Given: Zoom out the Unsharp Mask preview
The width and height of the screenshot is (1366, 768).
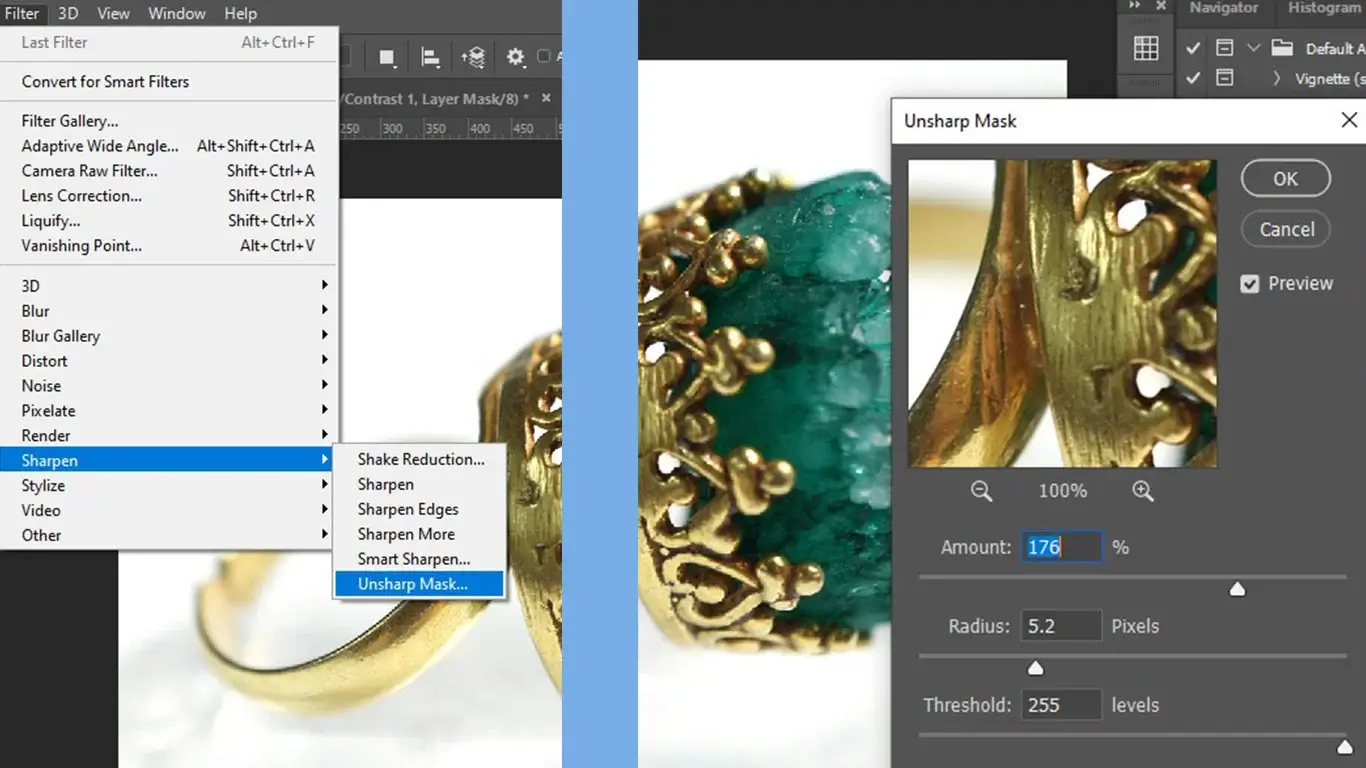Looking at the screenshot, I should [x=981, y=491].
